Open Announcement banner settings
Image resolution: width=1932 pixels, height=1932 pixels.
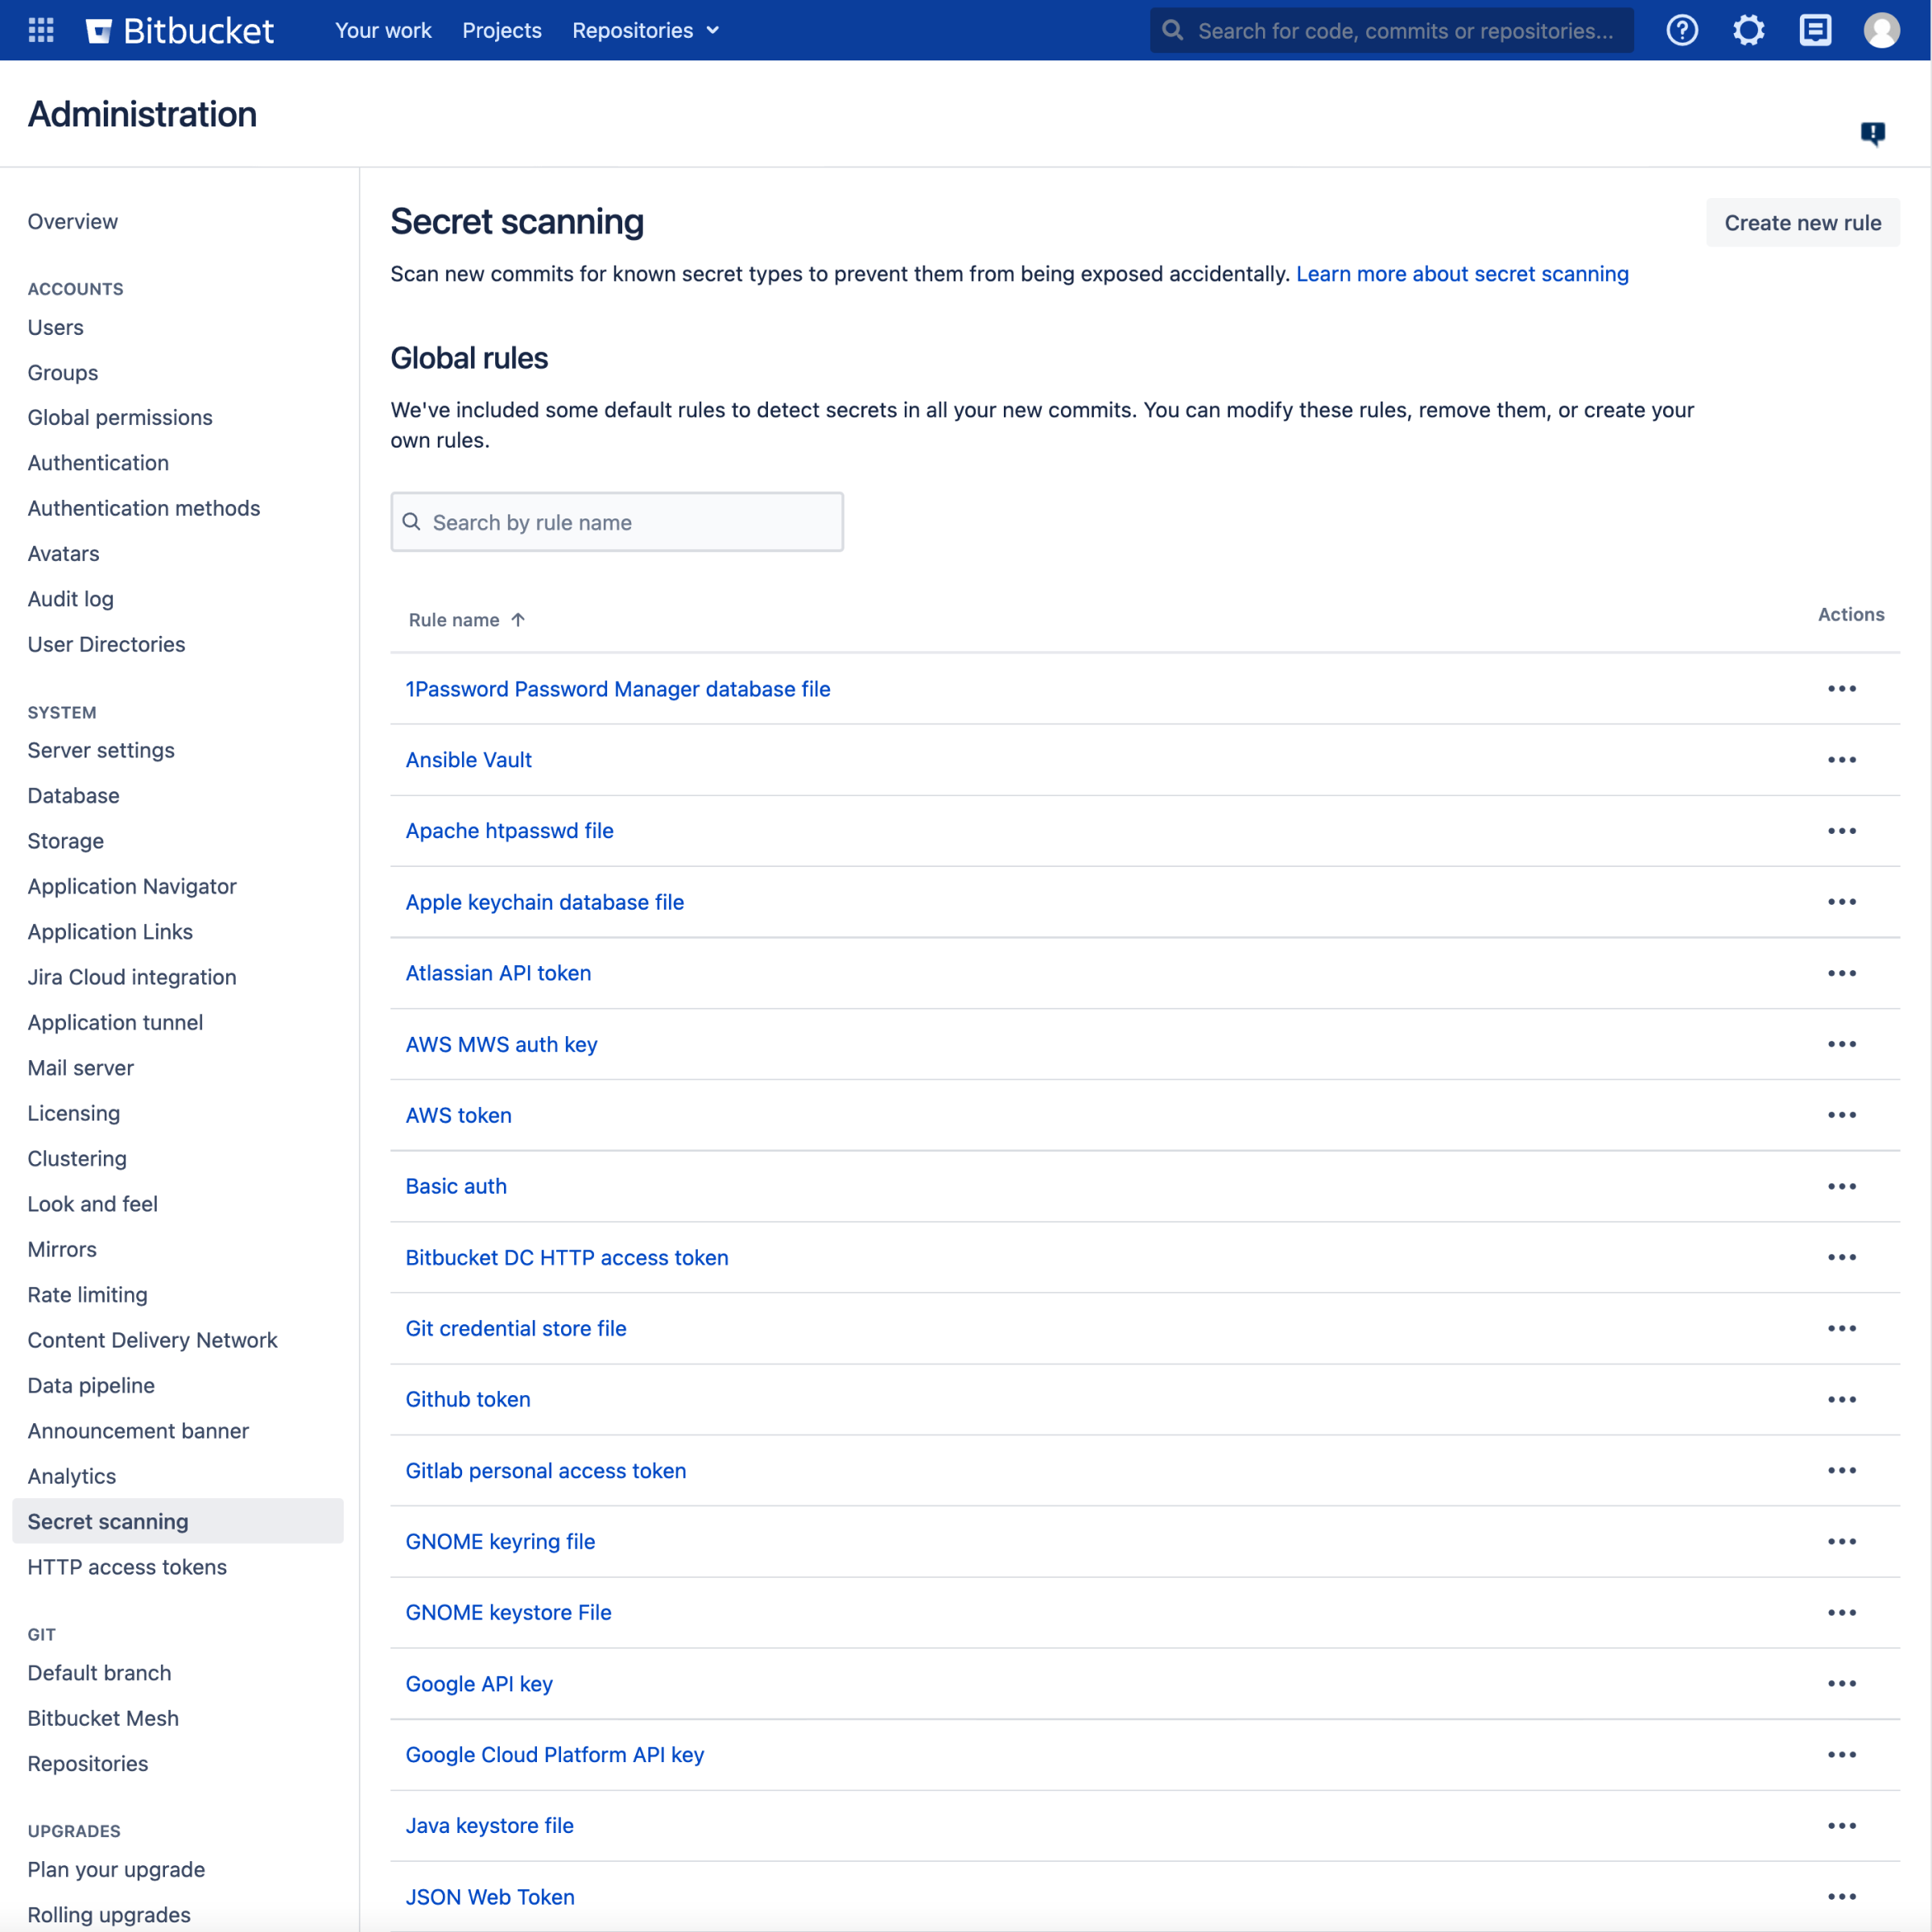(x=138, y=1431)
